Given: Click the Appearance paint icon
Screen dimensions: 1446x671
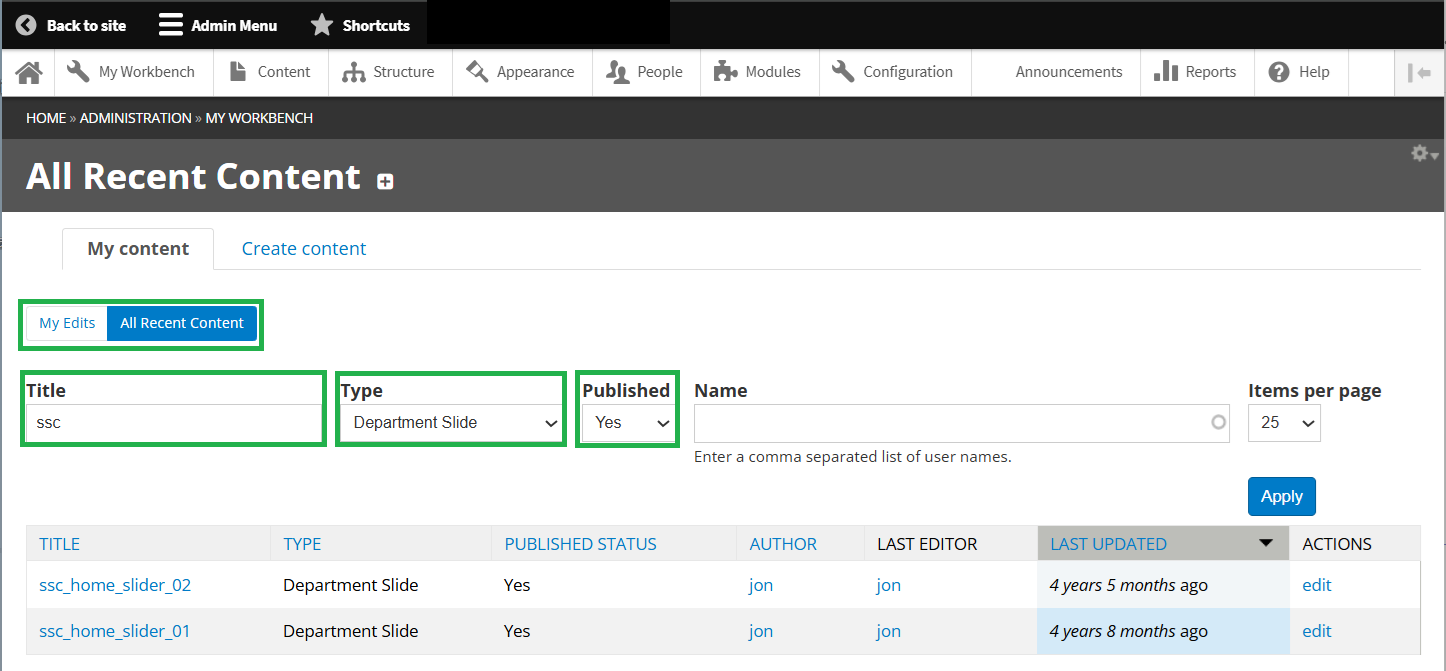Looking at the screenshot, I should coord(477,72).
